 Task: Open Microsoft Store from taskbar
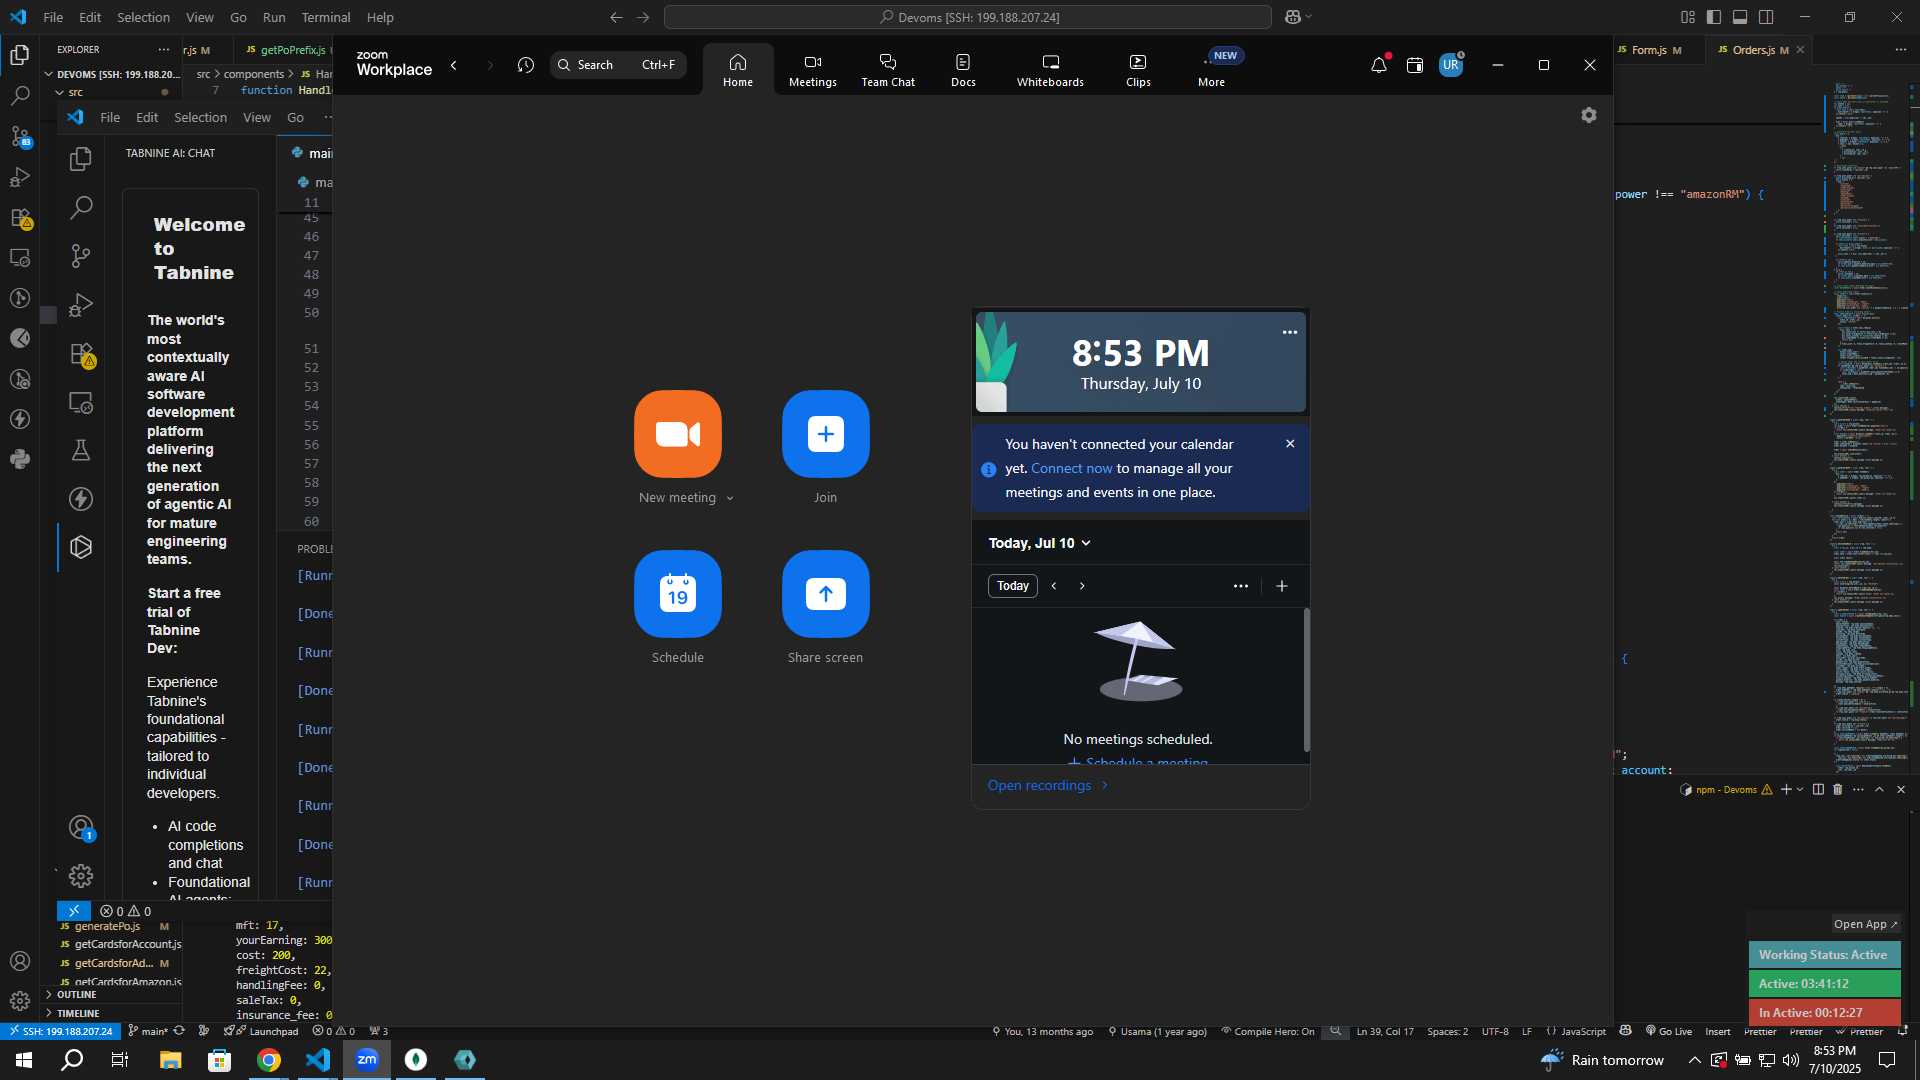point(219,1060)
